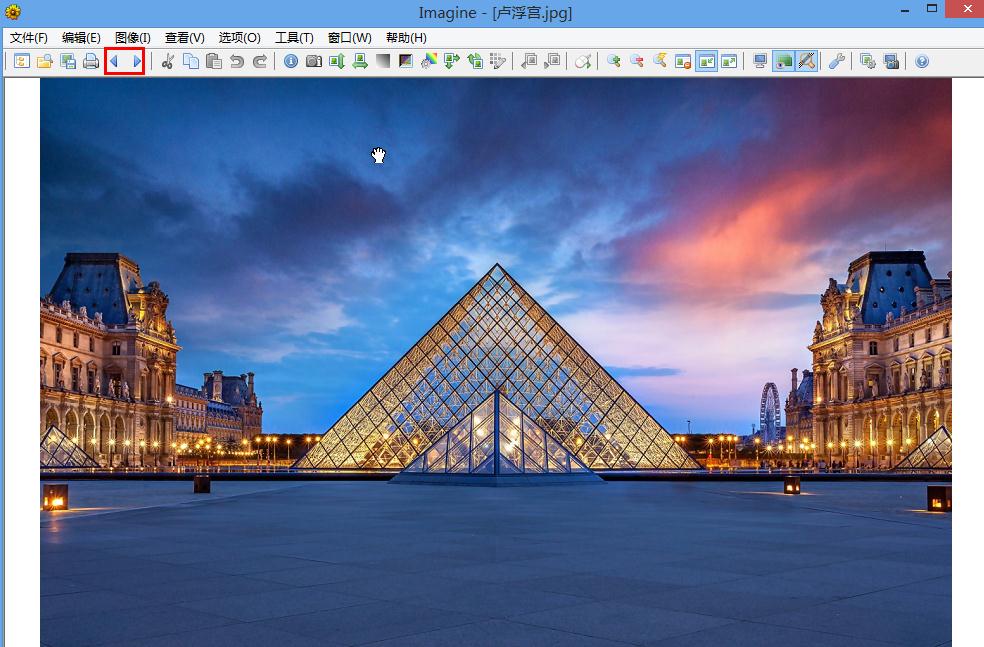This screenshot has width=984, height=647.
Task: Click the browser/thumbnail view icon
Action: [x=22, y=61]
